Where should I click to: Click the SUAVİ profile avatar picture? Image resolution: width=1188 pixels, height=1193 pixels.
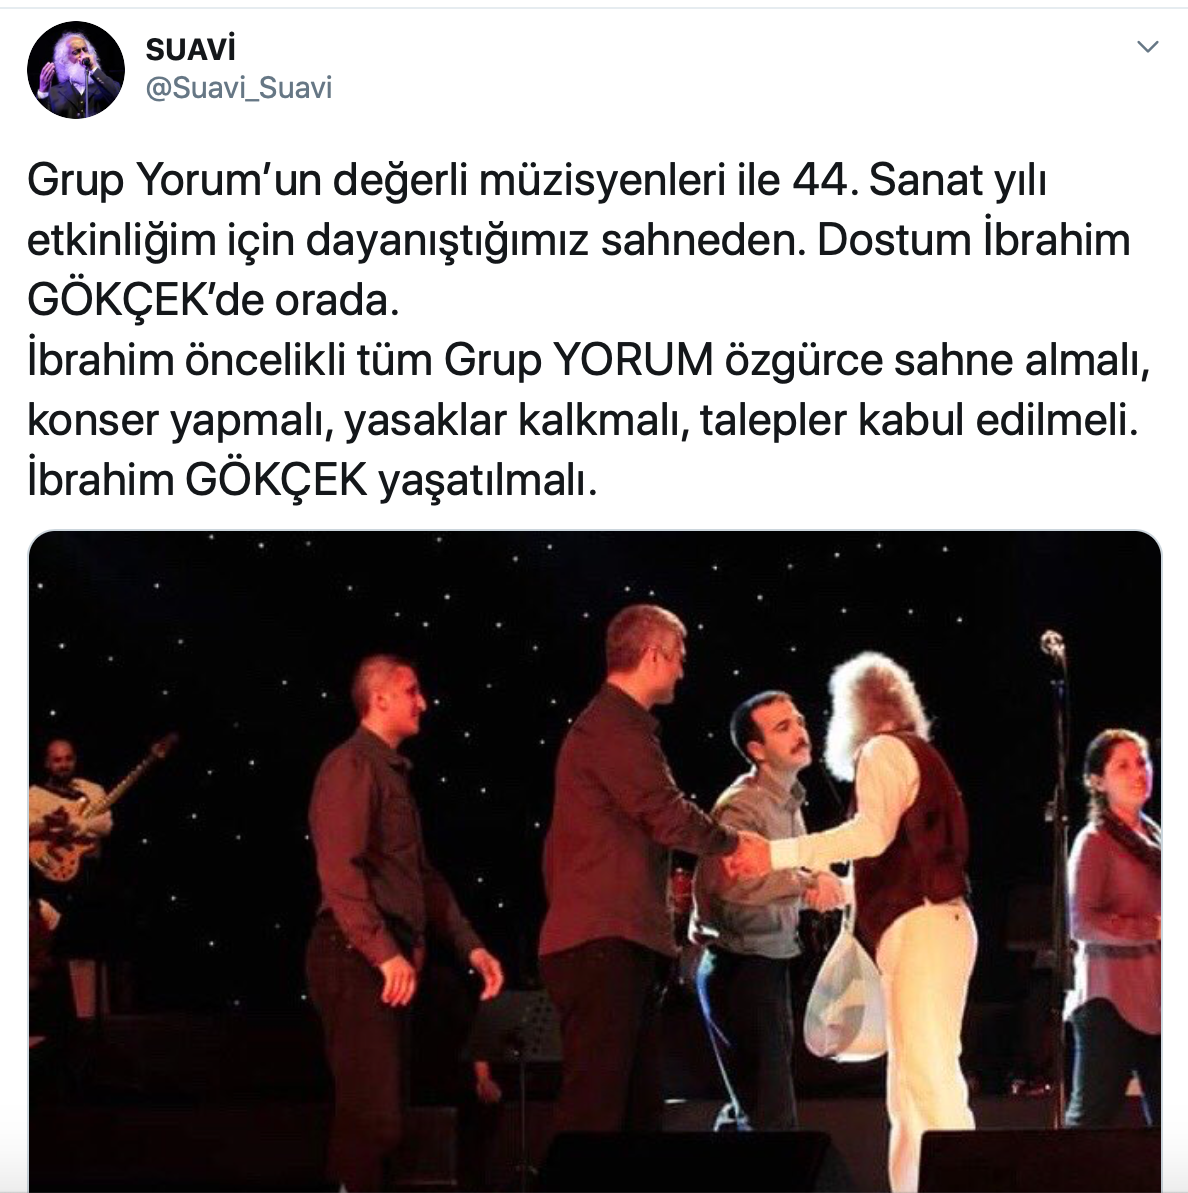75,70
